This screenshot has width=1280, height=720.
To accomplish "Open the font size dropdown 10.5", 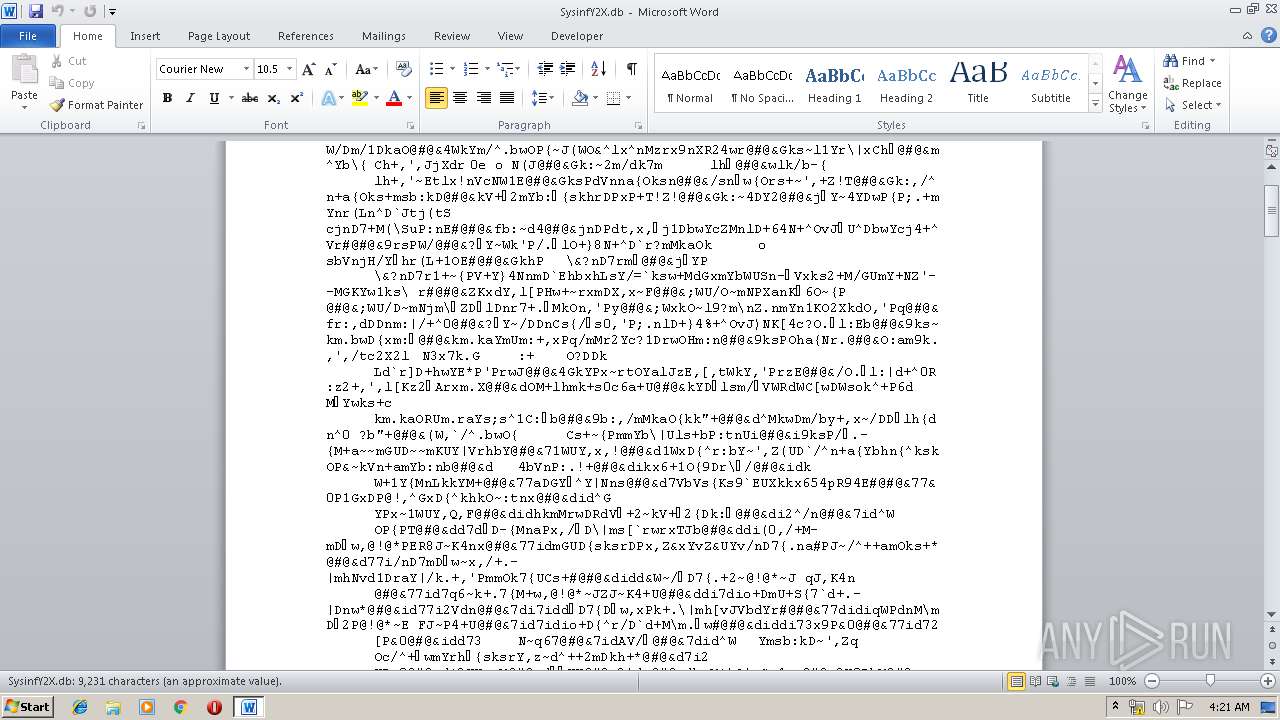I will pyautogui.click(x=291, y=69).
